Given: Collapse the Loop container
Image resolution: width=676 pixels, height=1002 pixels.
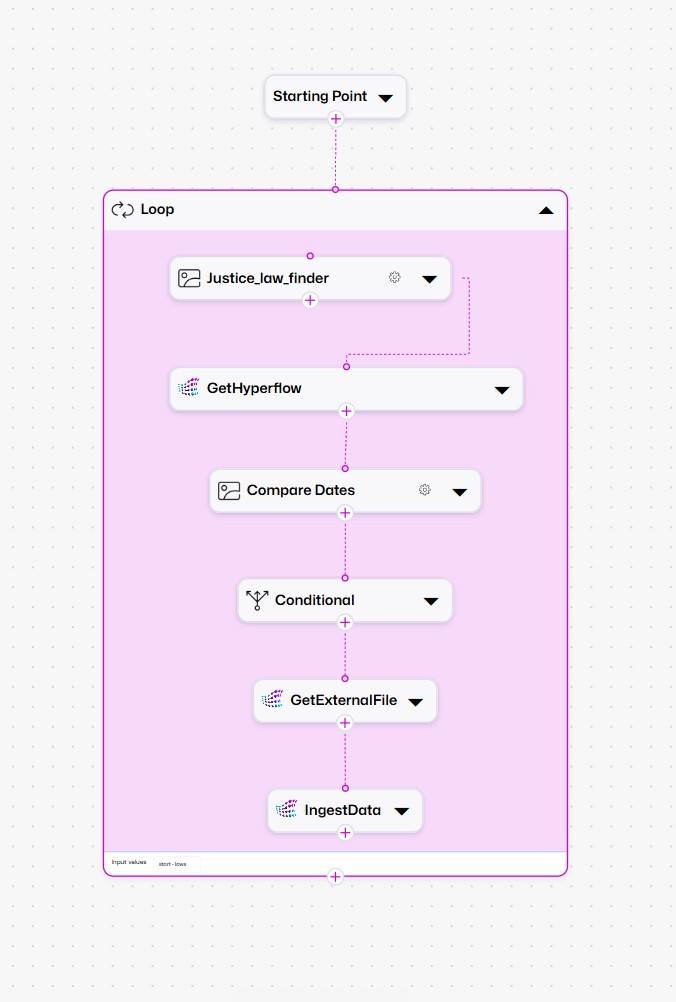Looking at the screenshot, I should pos(545,210).
